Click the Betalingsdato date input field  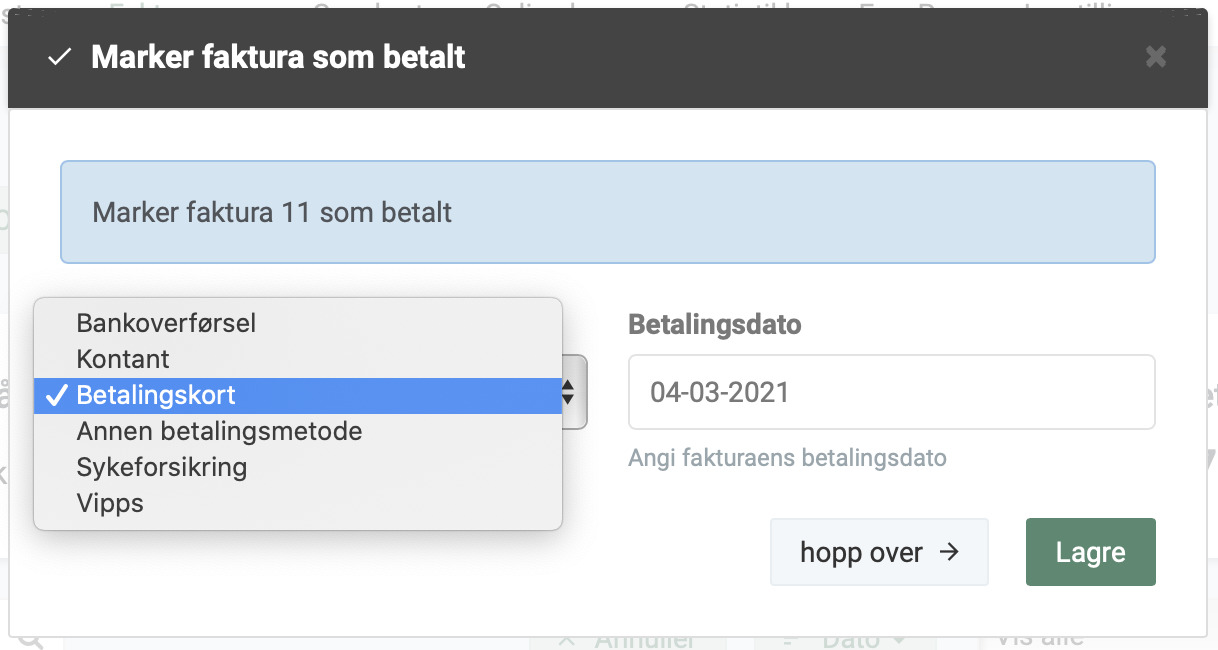click(x=891, y=391)
